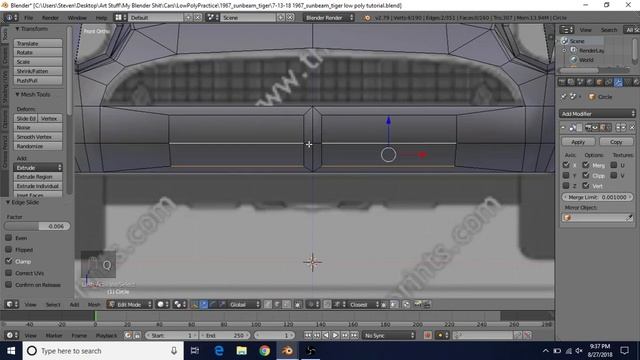Image resolution: width=640 pixels, height=360 pixels.
Task: Open the Render menu
Action: (50, 18)
